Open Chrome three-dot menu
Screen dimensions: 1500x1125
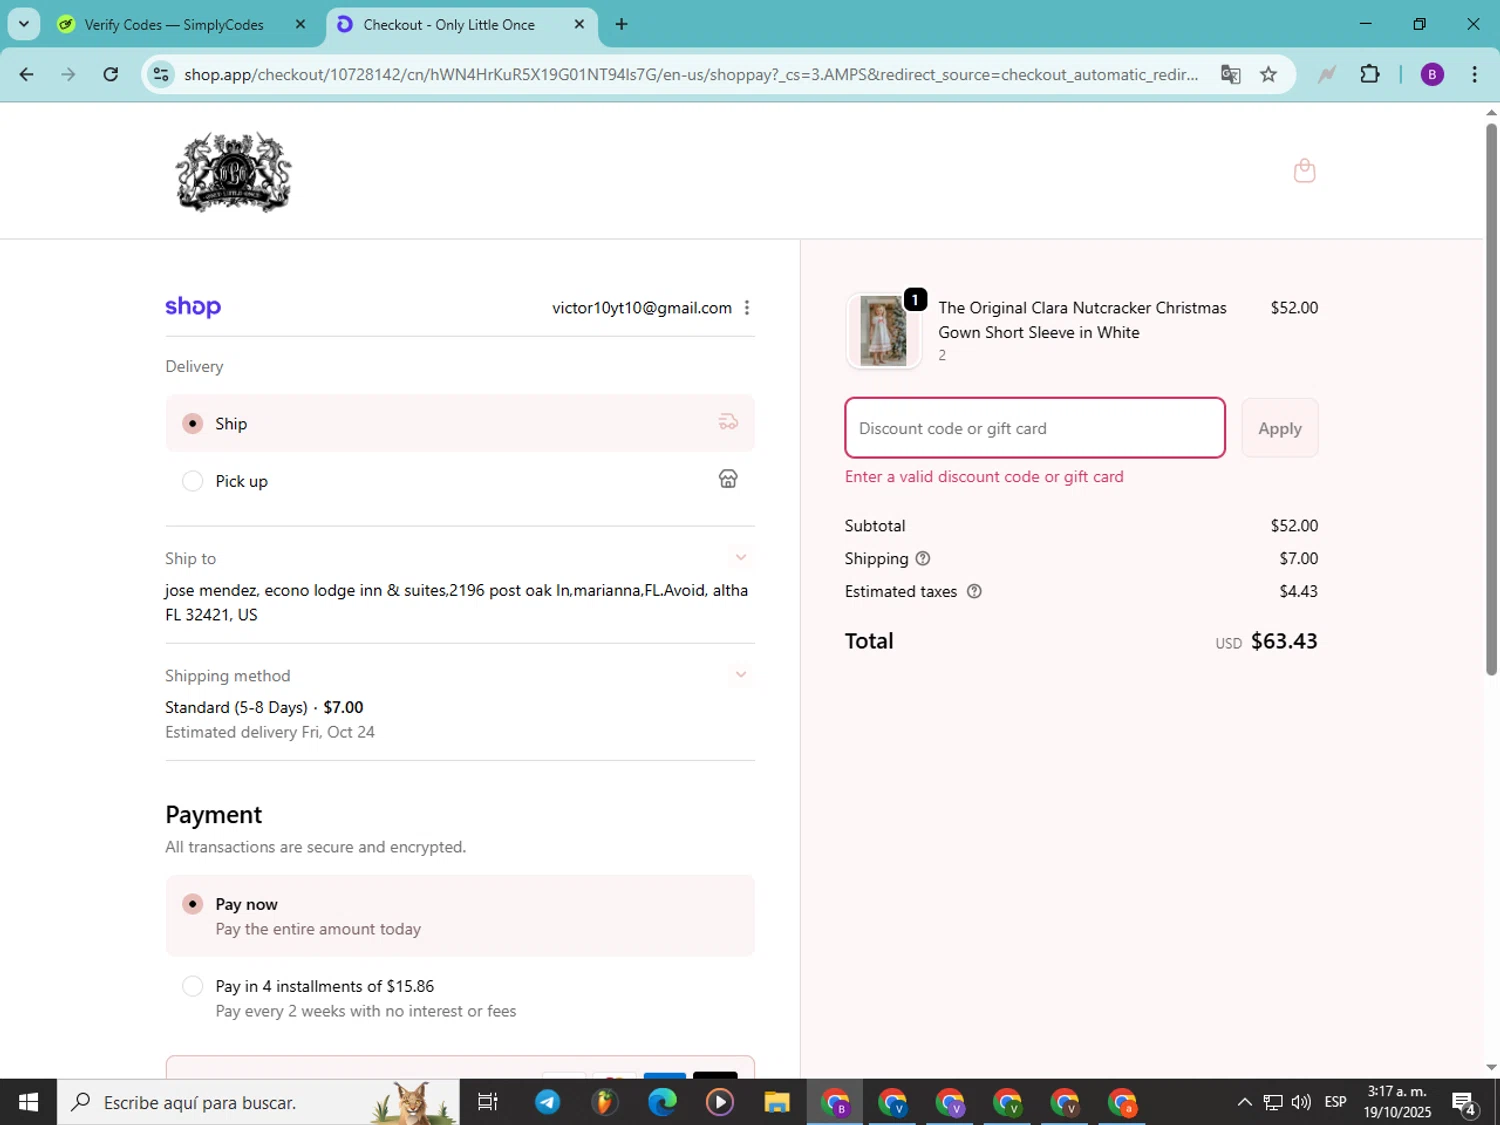click(x=1474, y=74)
